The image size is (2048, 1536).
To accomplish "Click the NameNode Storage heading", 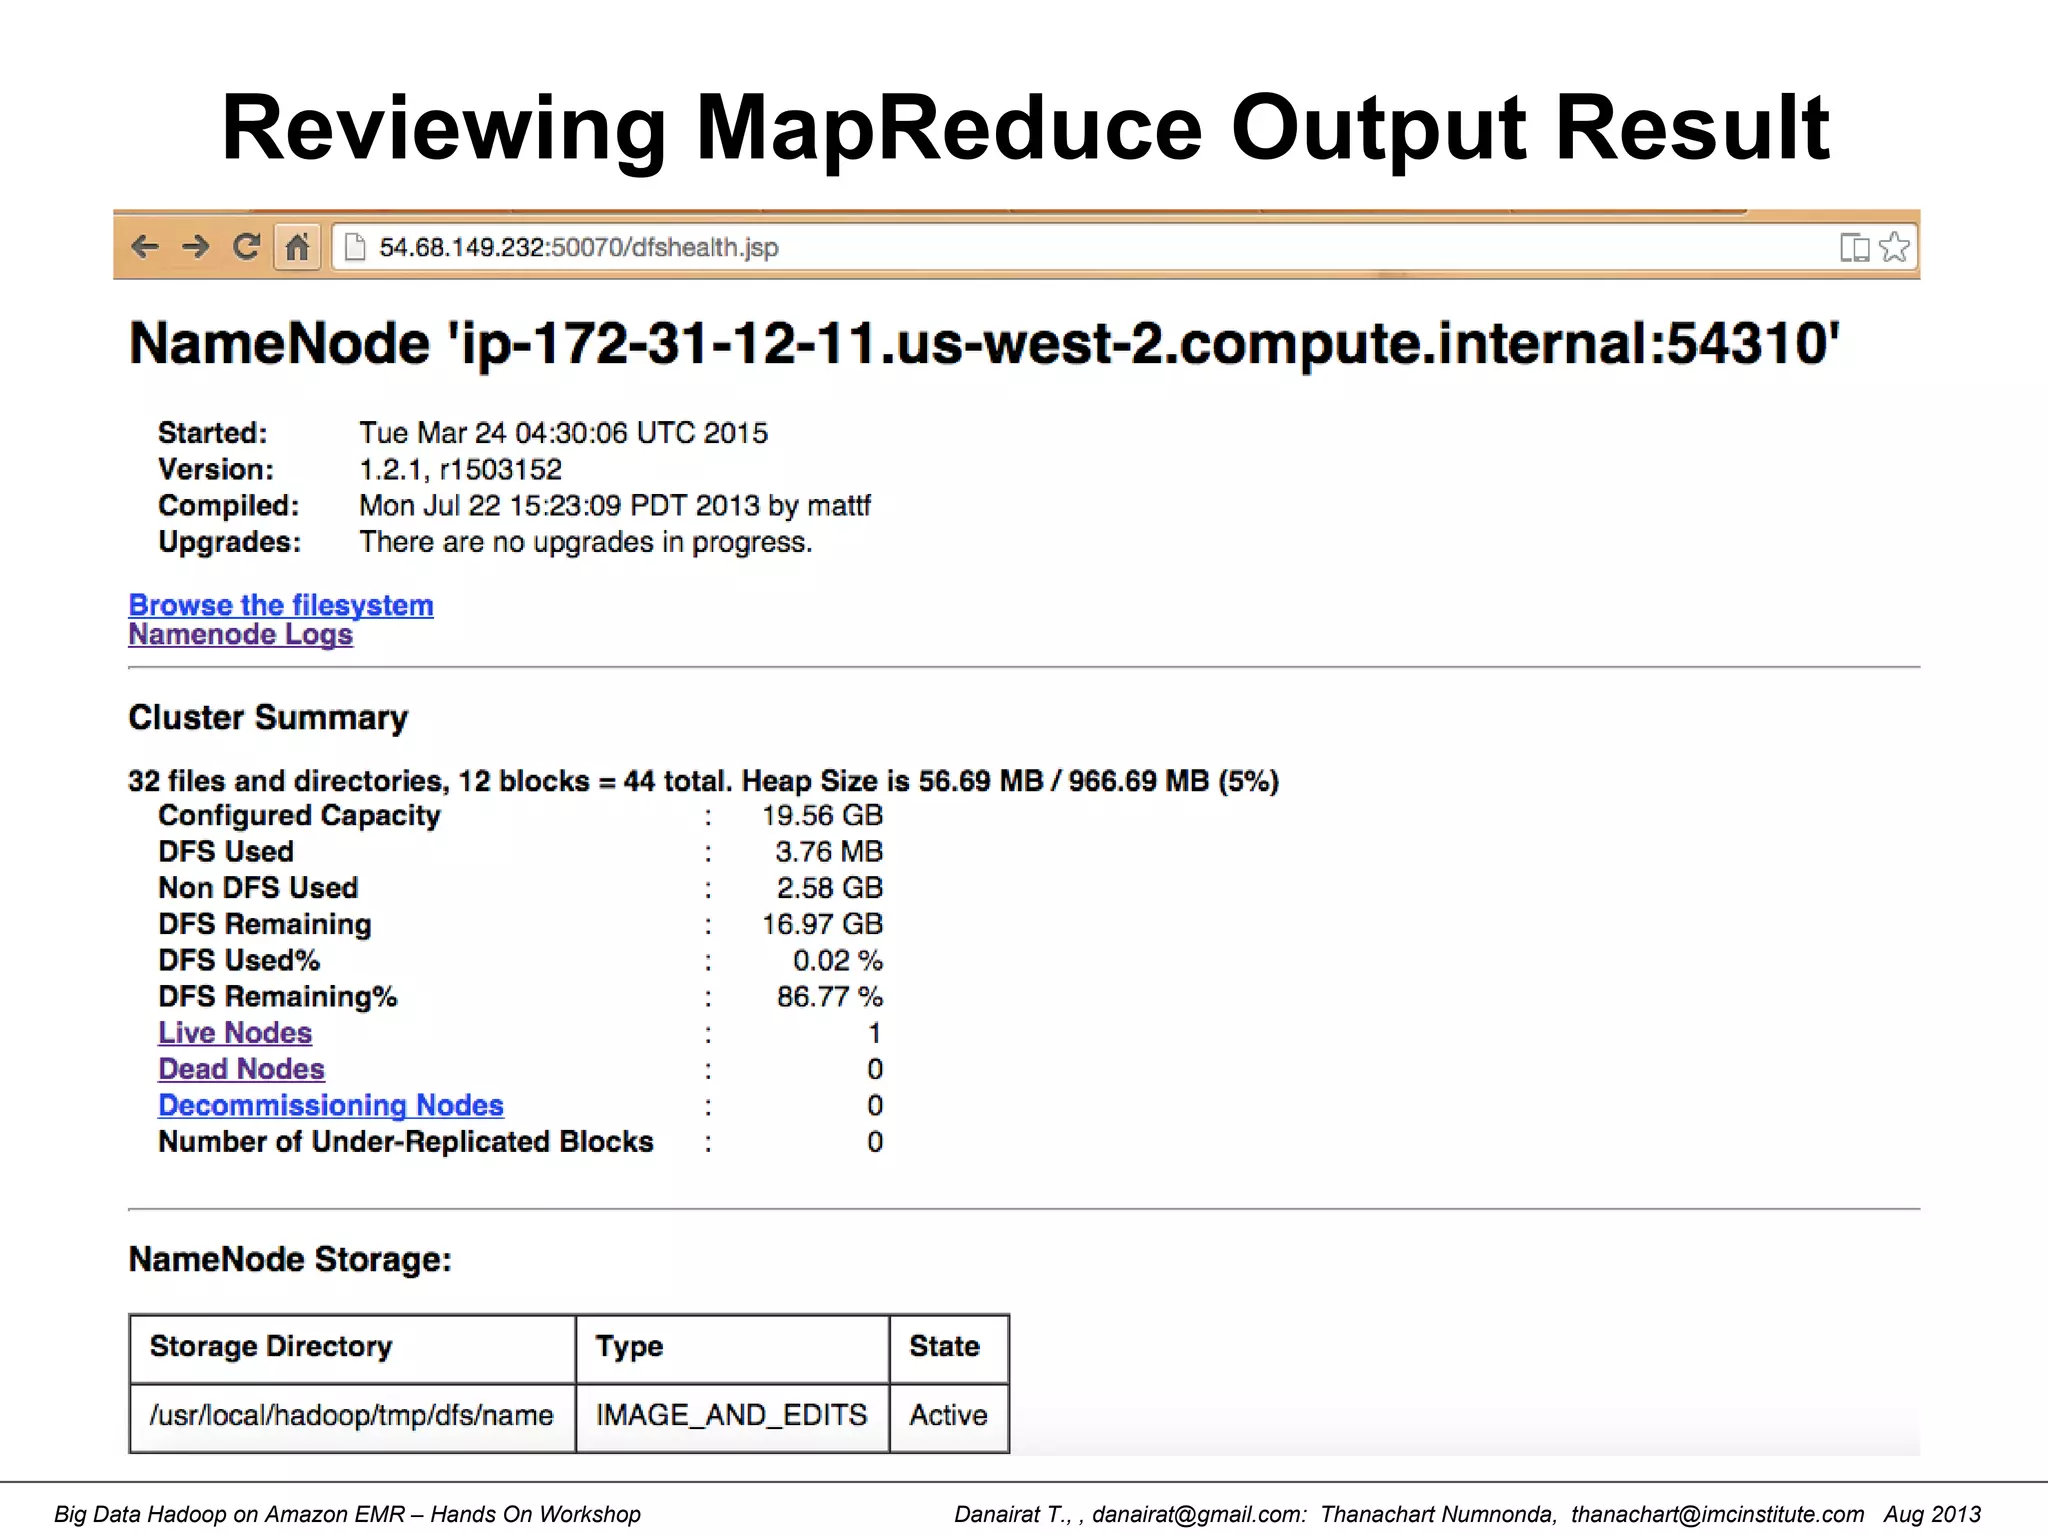I will click(x=290, y=1259).
